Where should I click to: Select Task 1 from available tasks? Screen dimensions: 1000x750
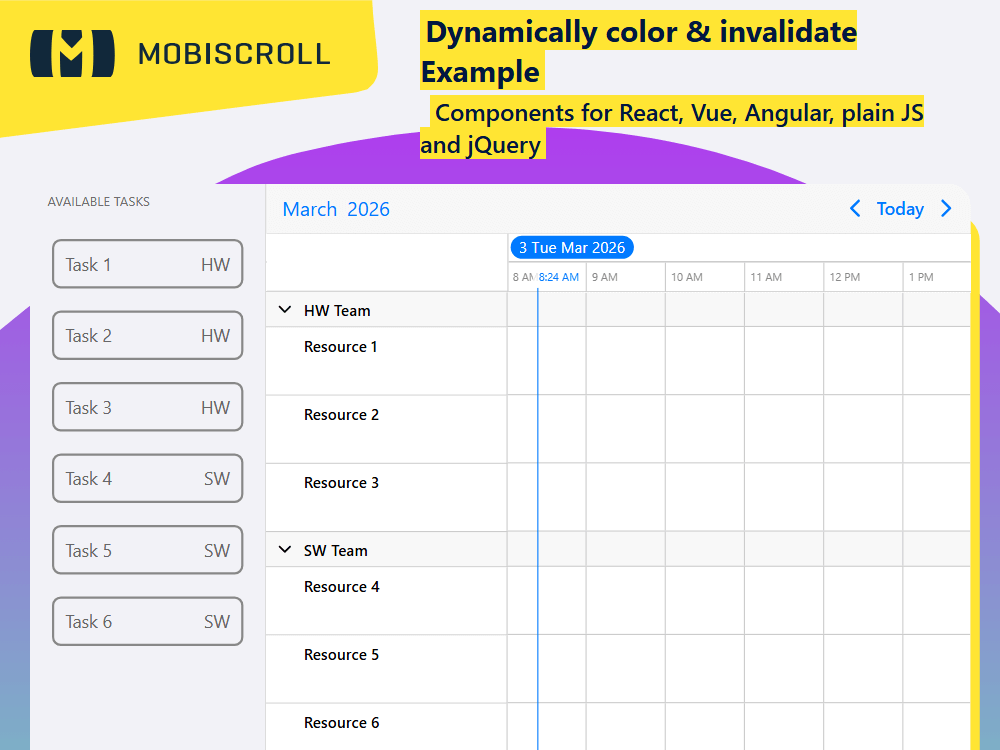click(147, 264)
